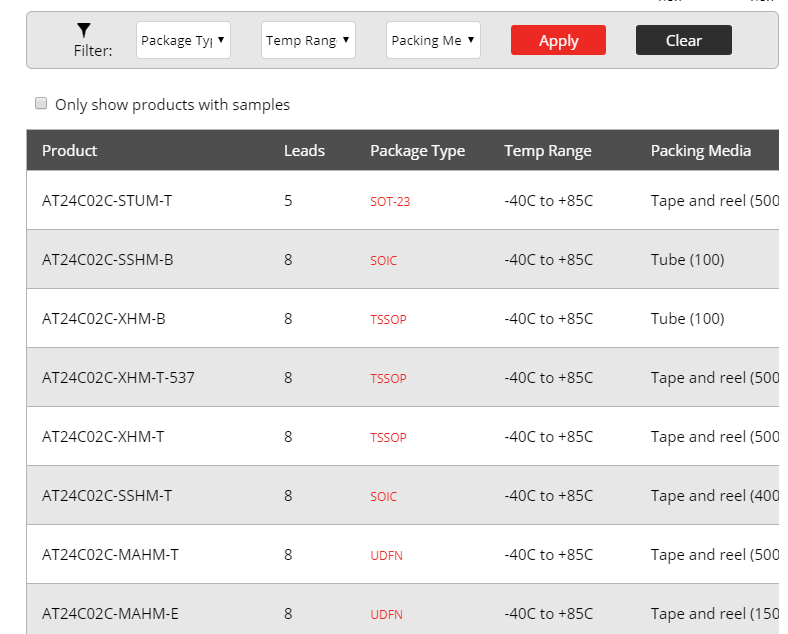The height and width of the screenshot is (634, 788).
Task: Click the funnel filter icon
Action: coord(84,30)
